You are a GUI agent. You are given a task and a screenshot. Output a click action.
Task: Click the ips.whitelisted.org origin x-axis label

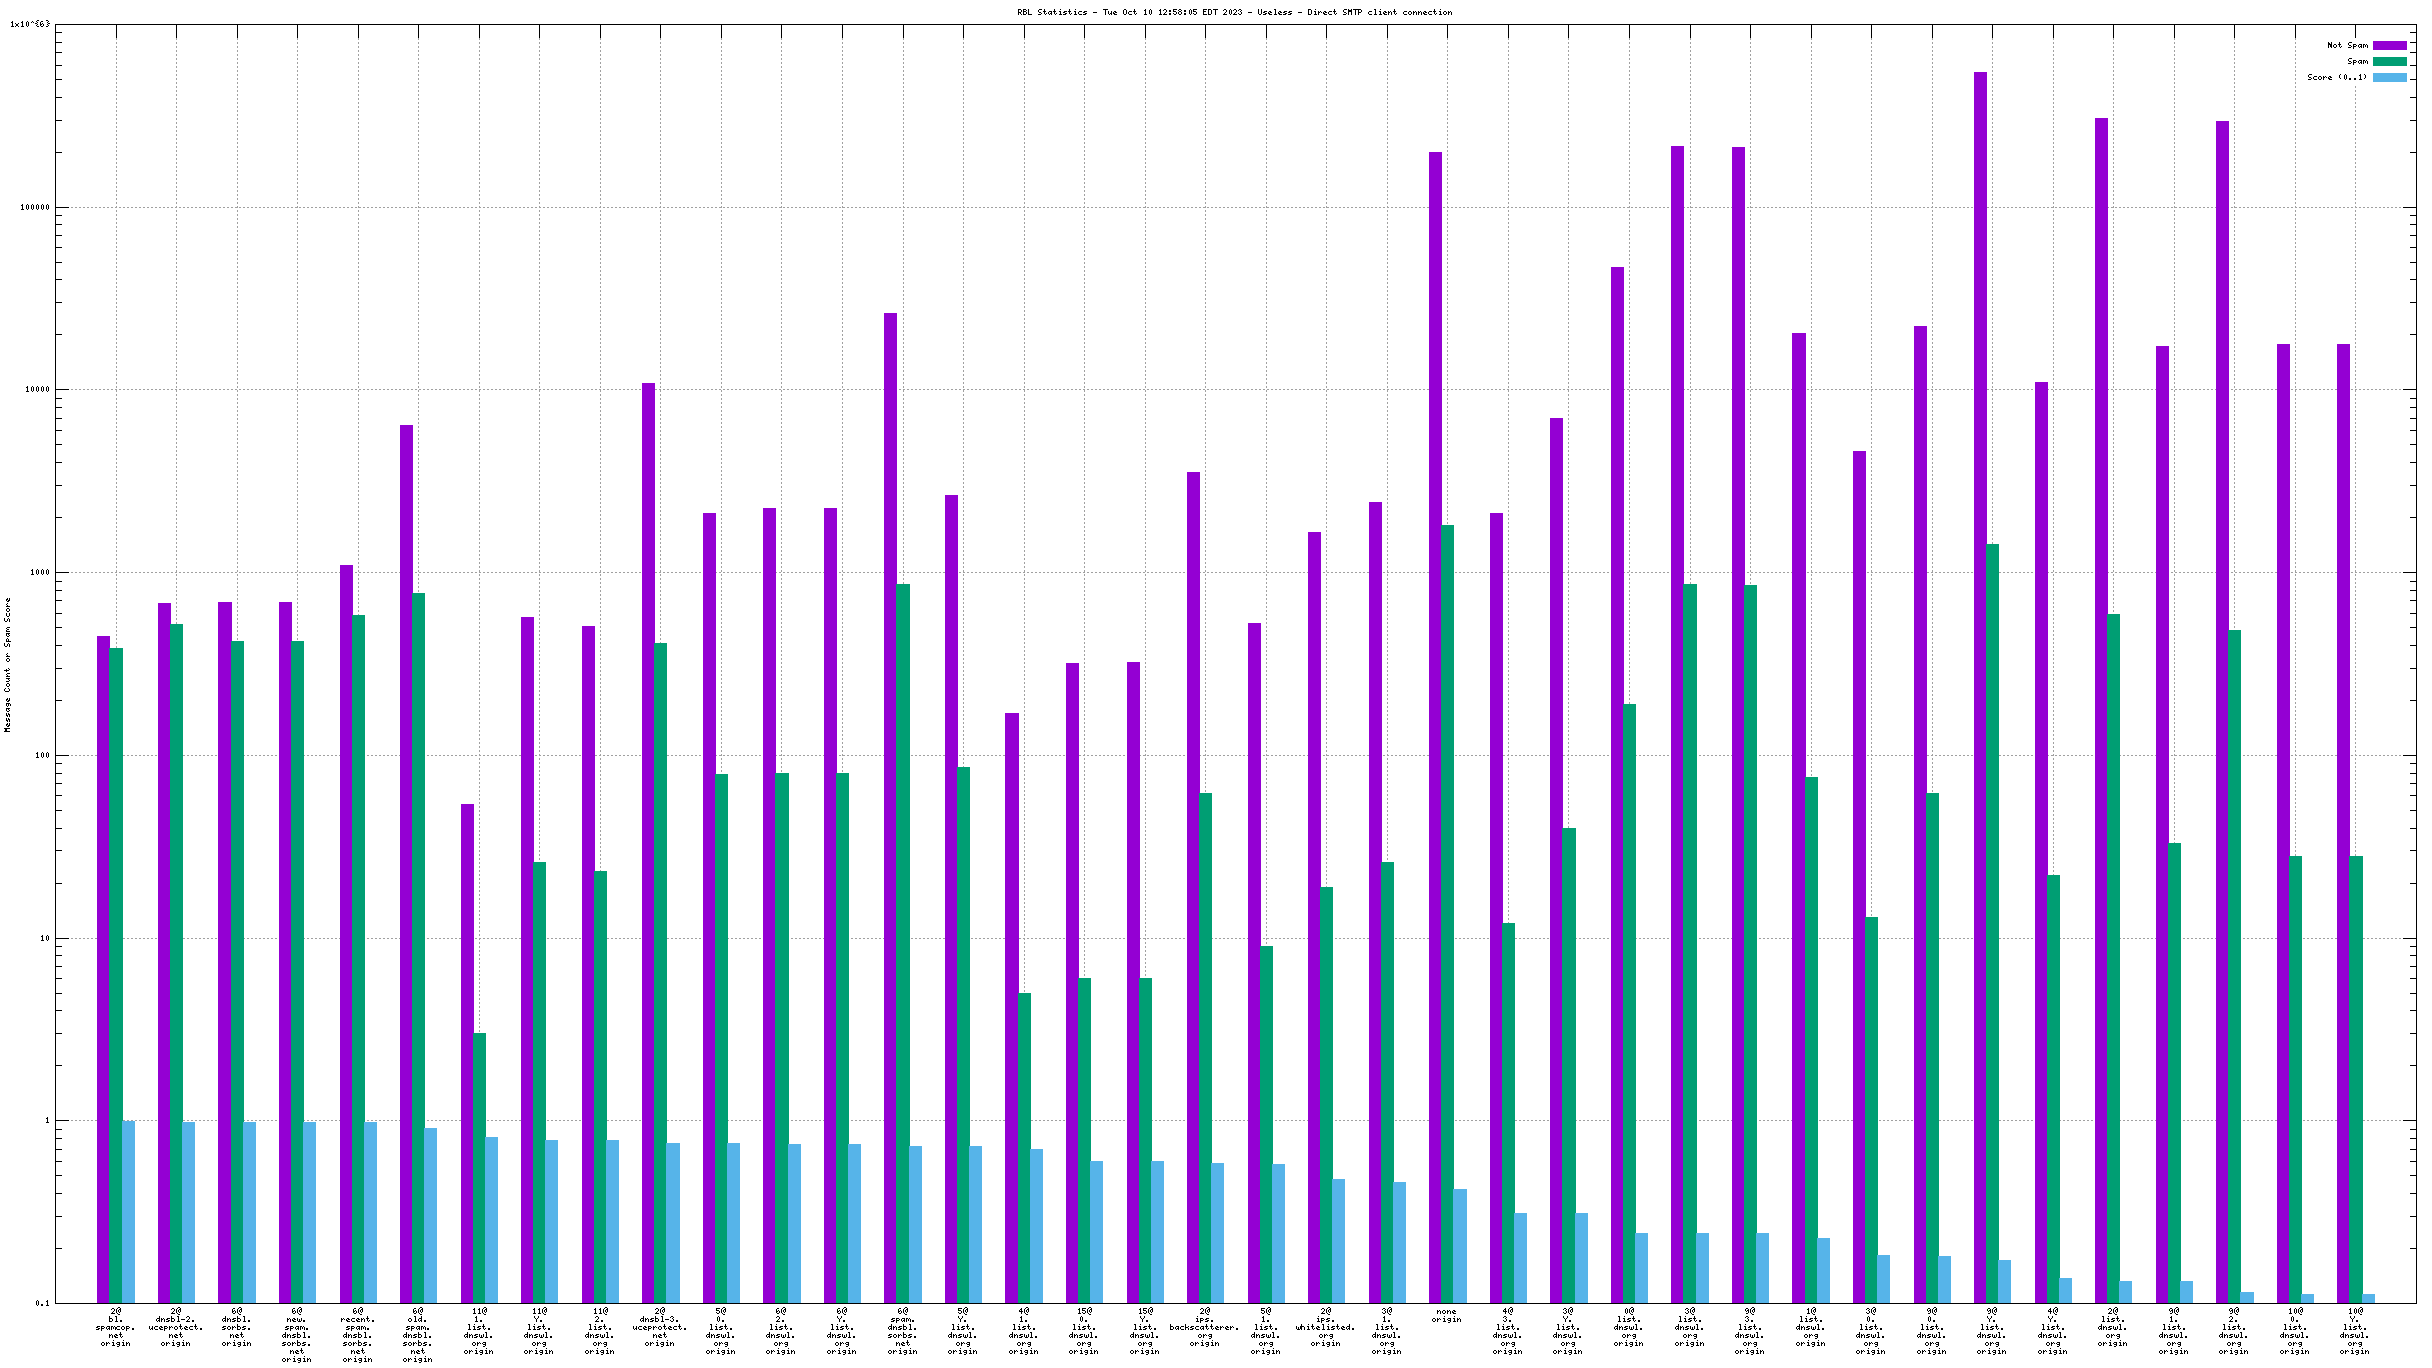(1326, 1327)
